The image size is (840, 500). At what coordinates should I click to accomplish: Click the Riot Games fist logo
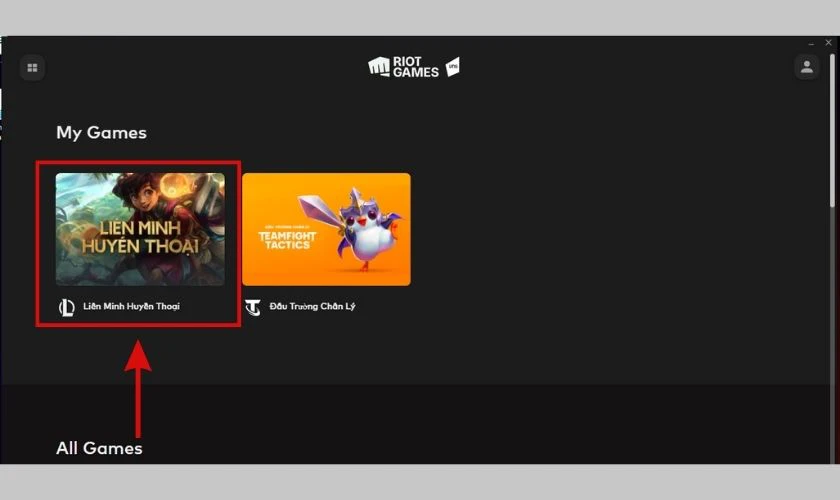[378, 67]
